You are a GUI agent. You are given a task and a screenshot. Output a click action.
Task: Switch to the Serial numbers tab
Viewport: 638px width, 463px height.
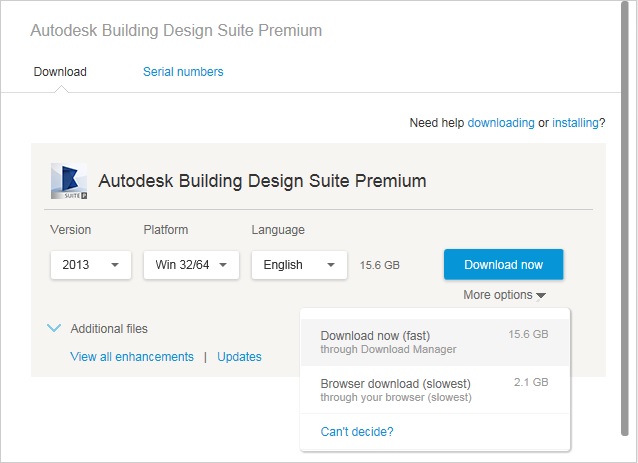(183, 72)
